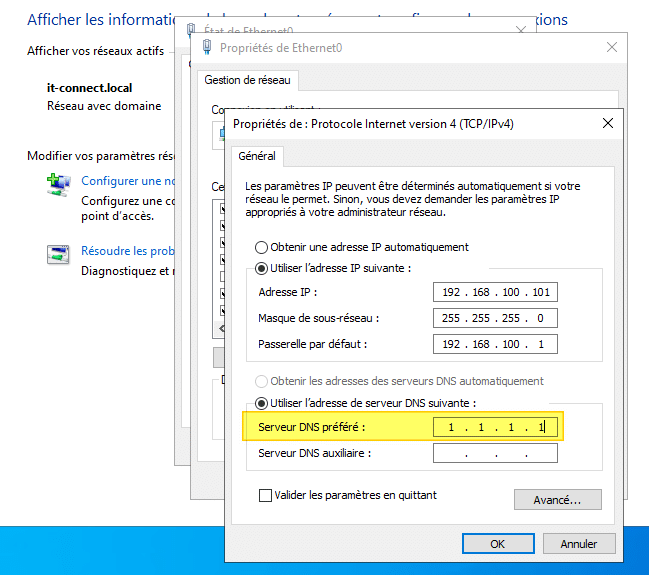Click the Serveur DNS auxiliaire label
The image size is (649, 575).
(x=315, y=453)
